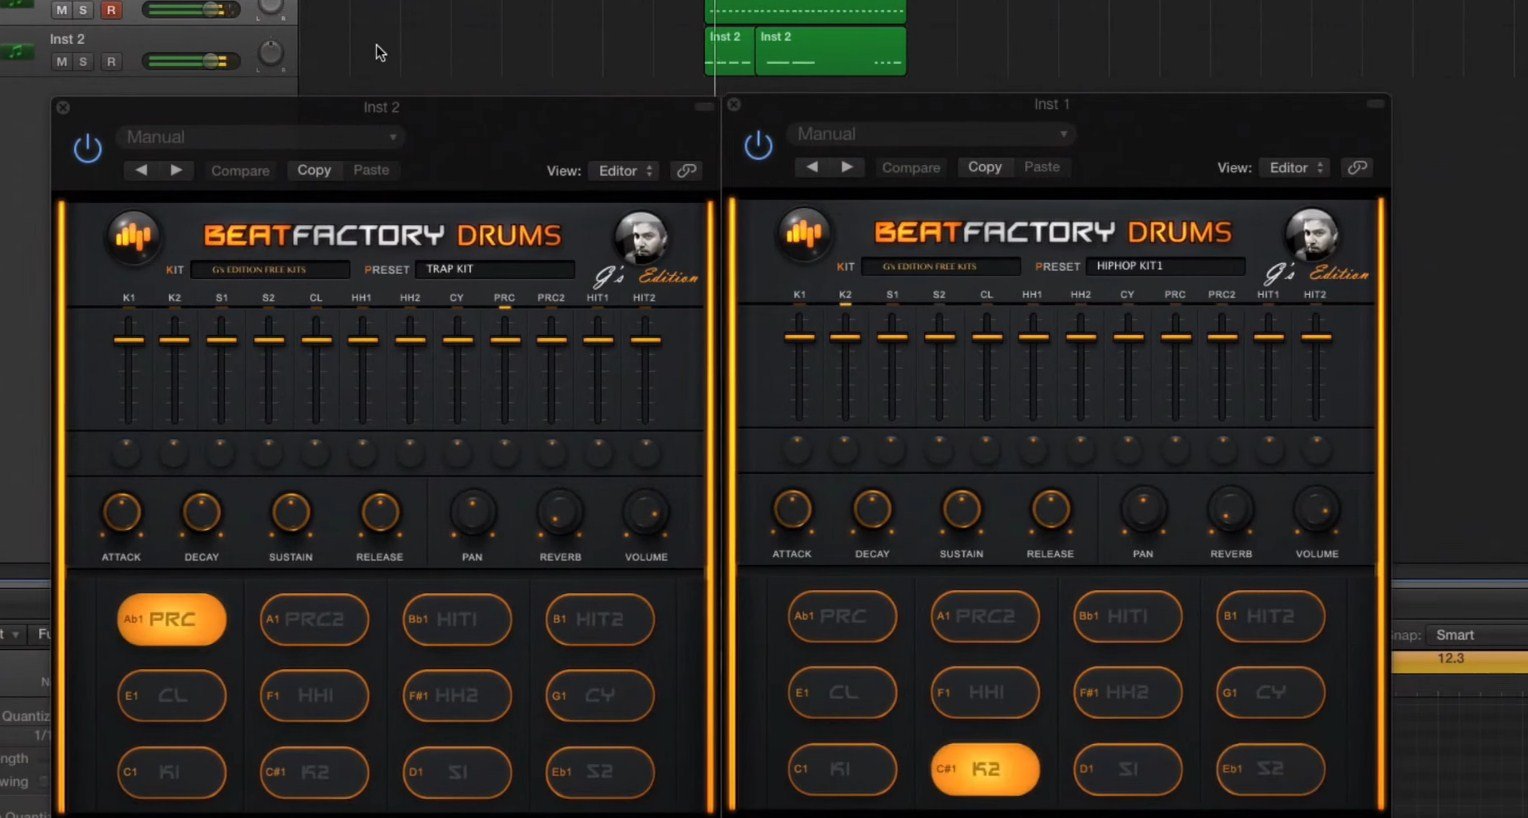Trigger the HH1 drum pad in HipHop Kit1
The image size is (1528, 818).
(984, 692)
